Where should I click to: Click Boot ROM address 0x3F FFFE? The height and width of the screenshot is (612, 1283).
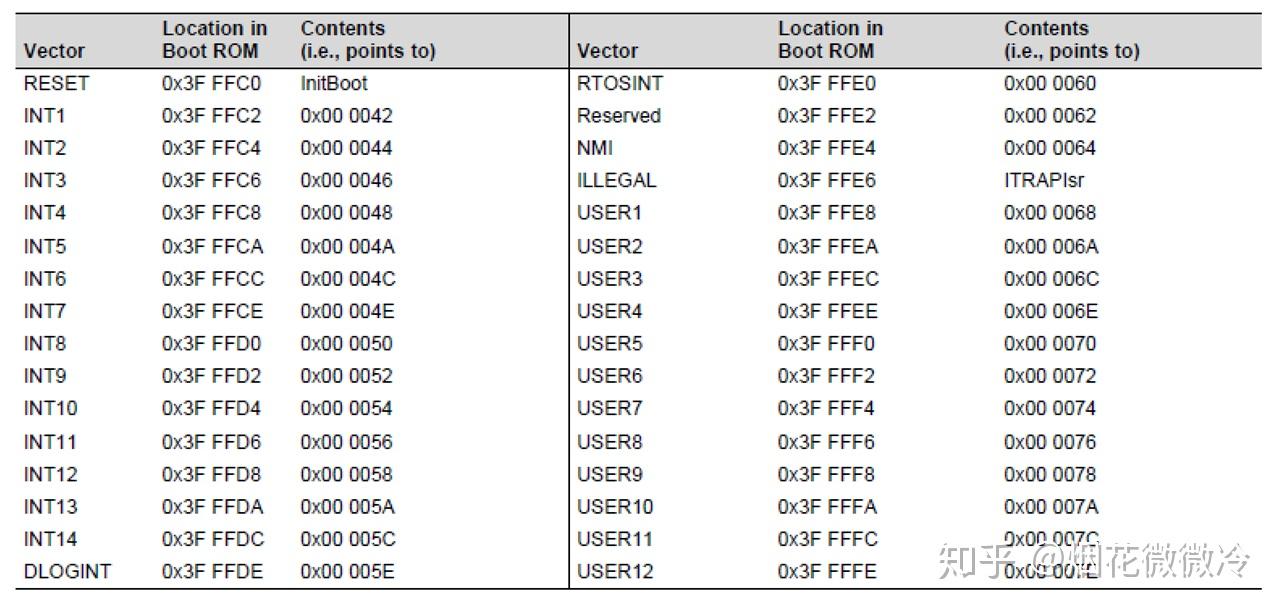tap(826, 571)
